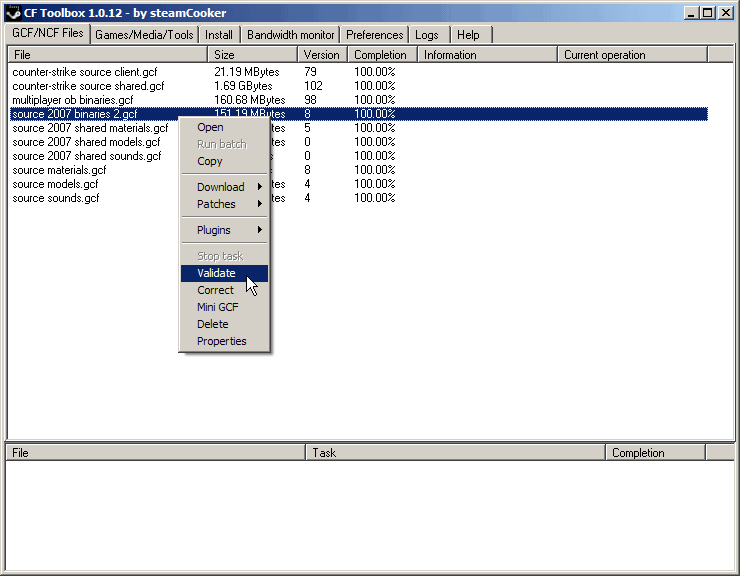Click Completion column header in bottom panel

point(656,453)
